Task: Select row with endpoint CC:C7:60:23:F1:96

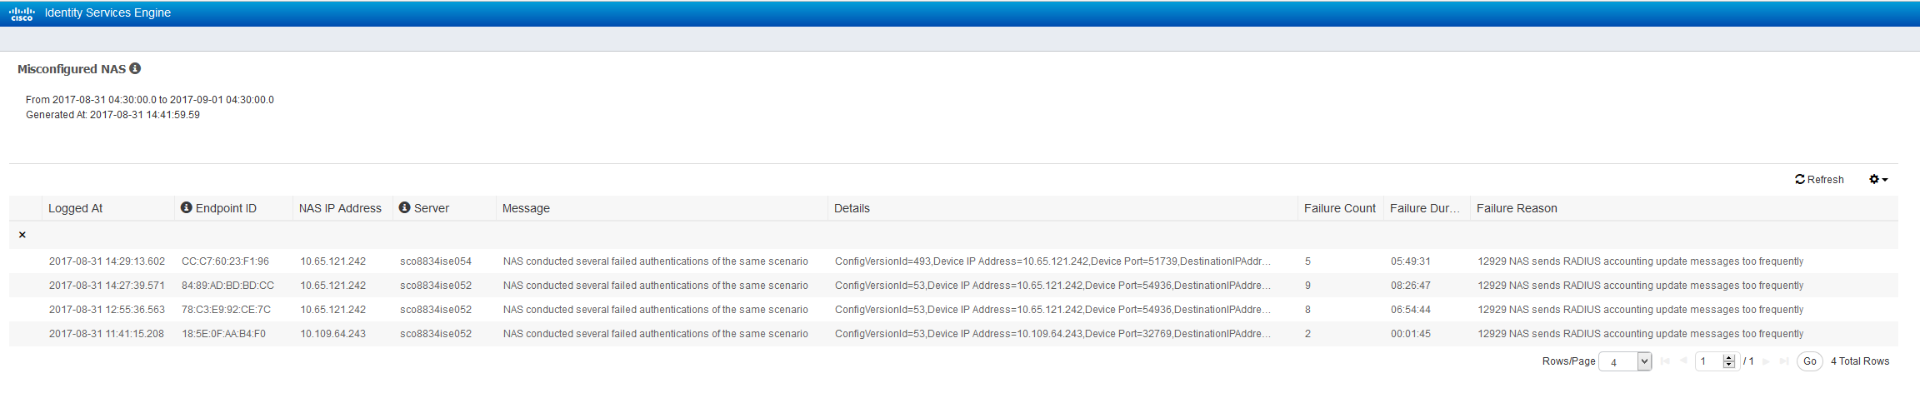Action: point(953,261)
